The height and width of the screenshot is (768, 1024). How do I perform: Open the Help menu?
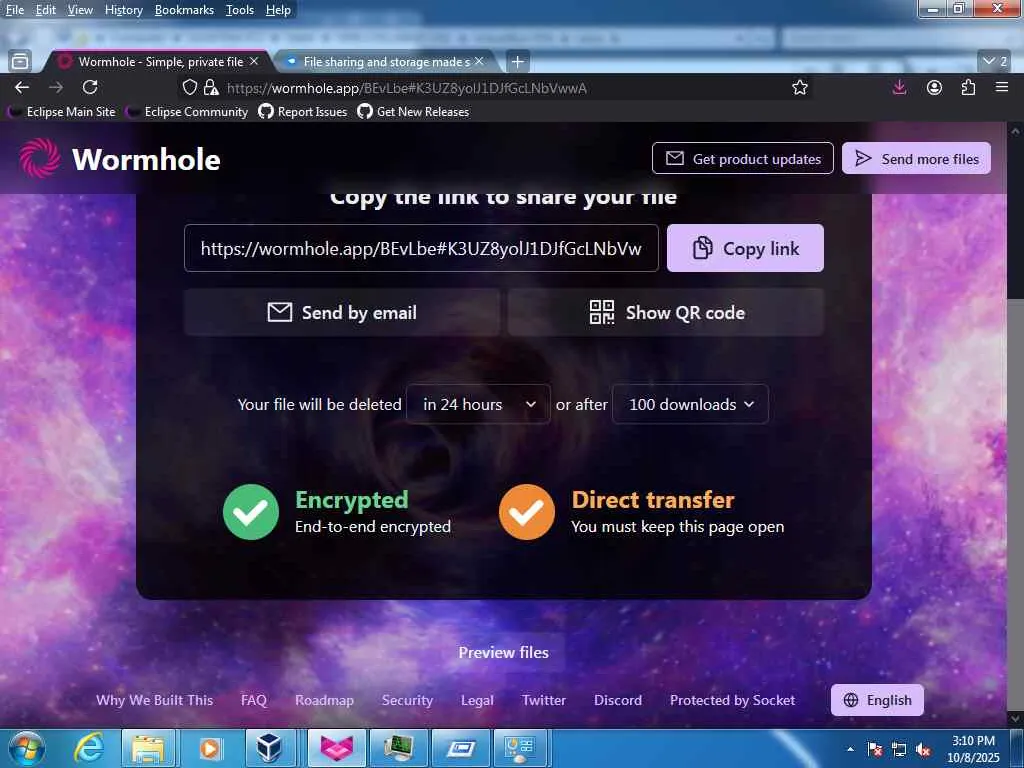tap(278, 10)
